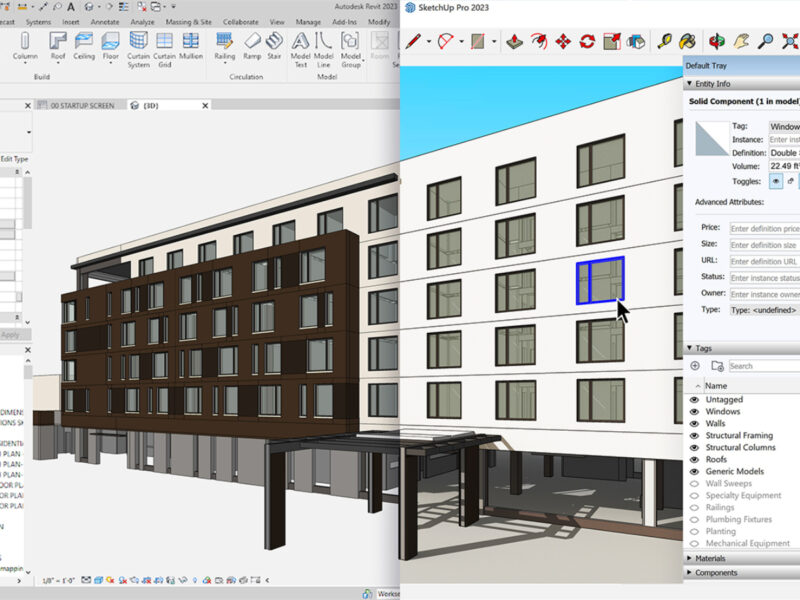Viewport: 800px width, 600px height.
Task: Select SketchUp Push/Pull tool
Action: pos(513,42)
